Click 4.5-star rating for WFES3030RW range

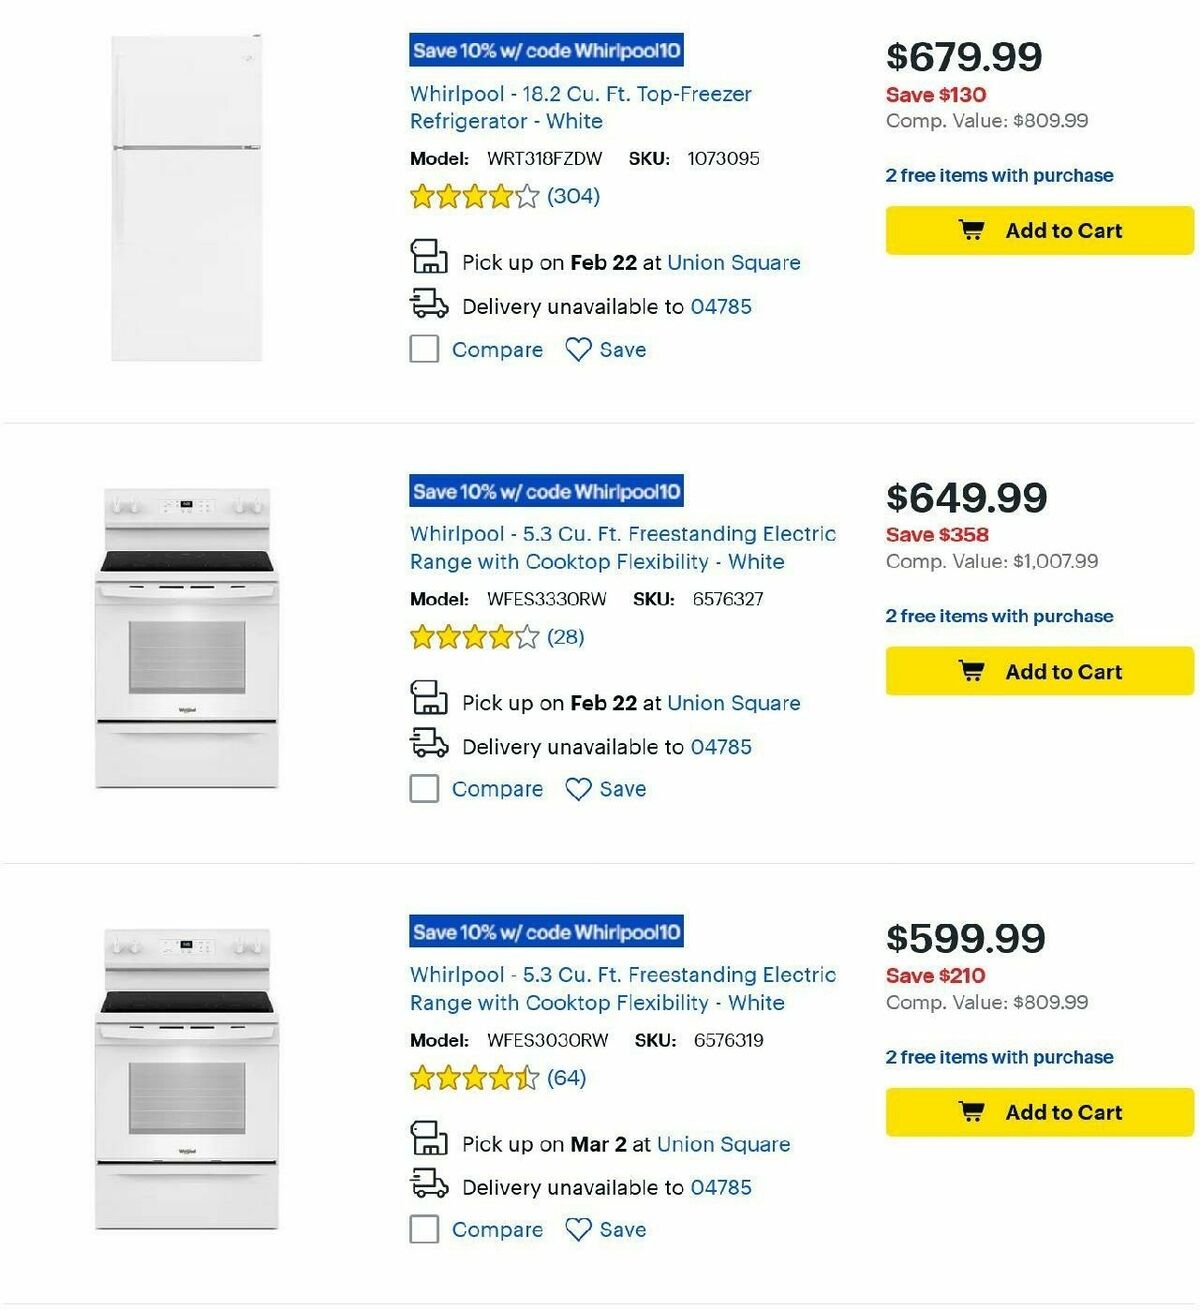click(x=470, y=1078)
